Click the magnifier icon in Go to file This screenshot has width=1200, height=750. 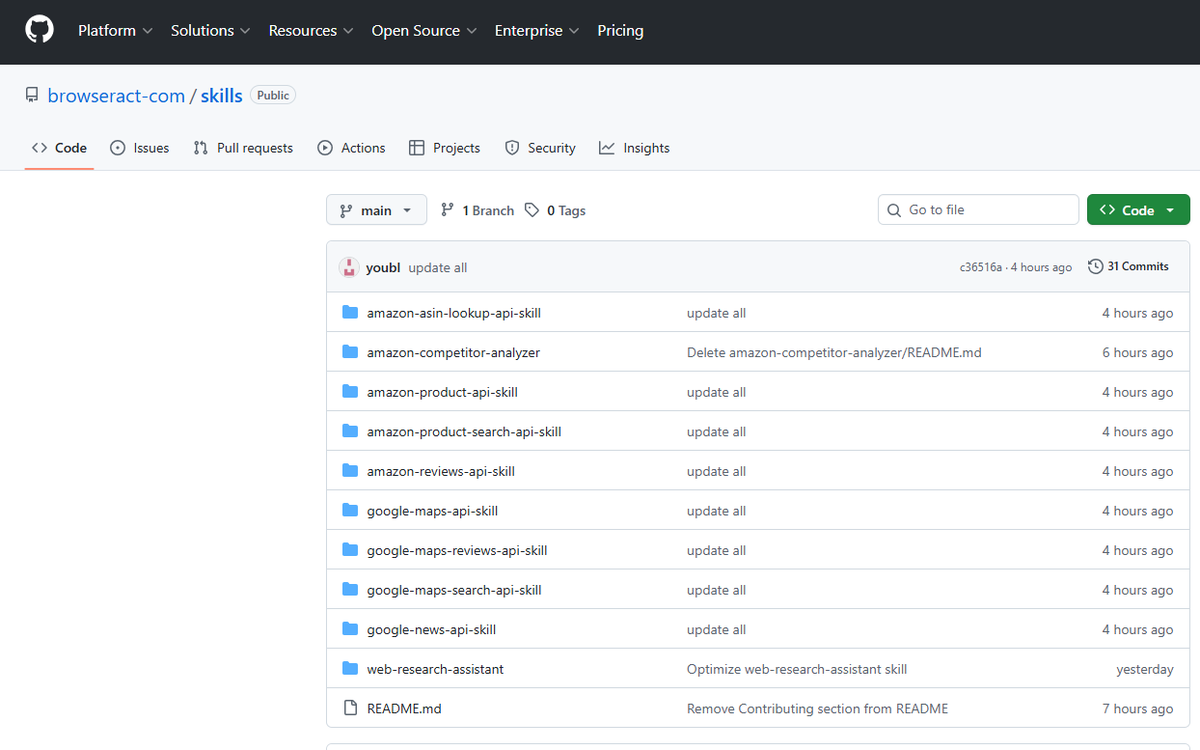click(893, 209)
